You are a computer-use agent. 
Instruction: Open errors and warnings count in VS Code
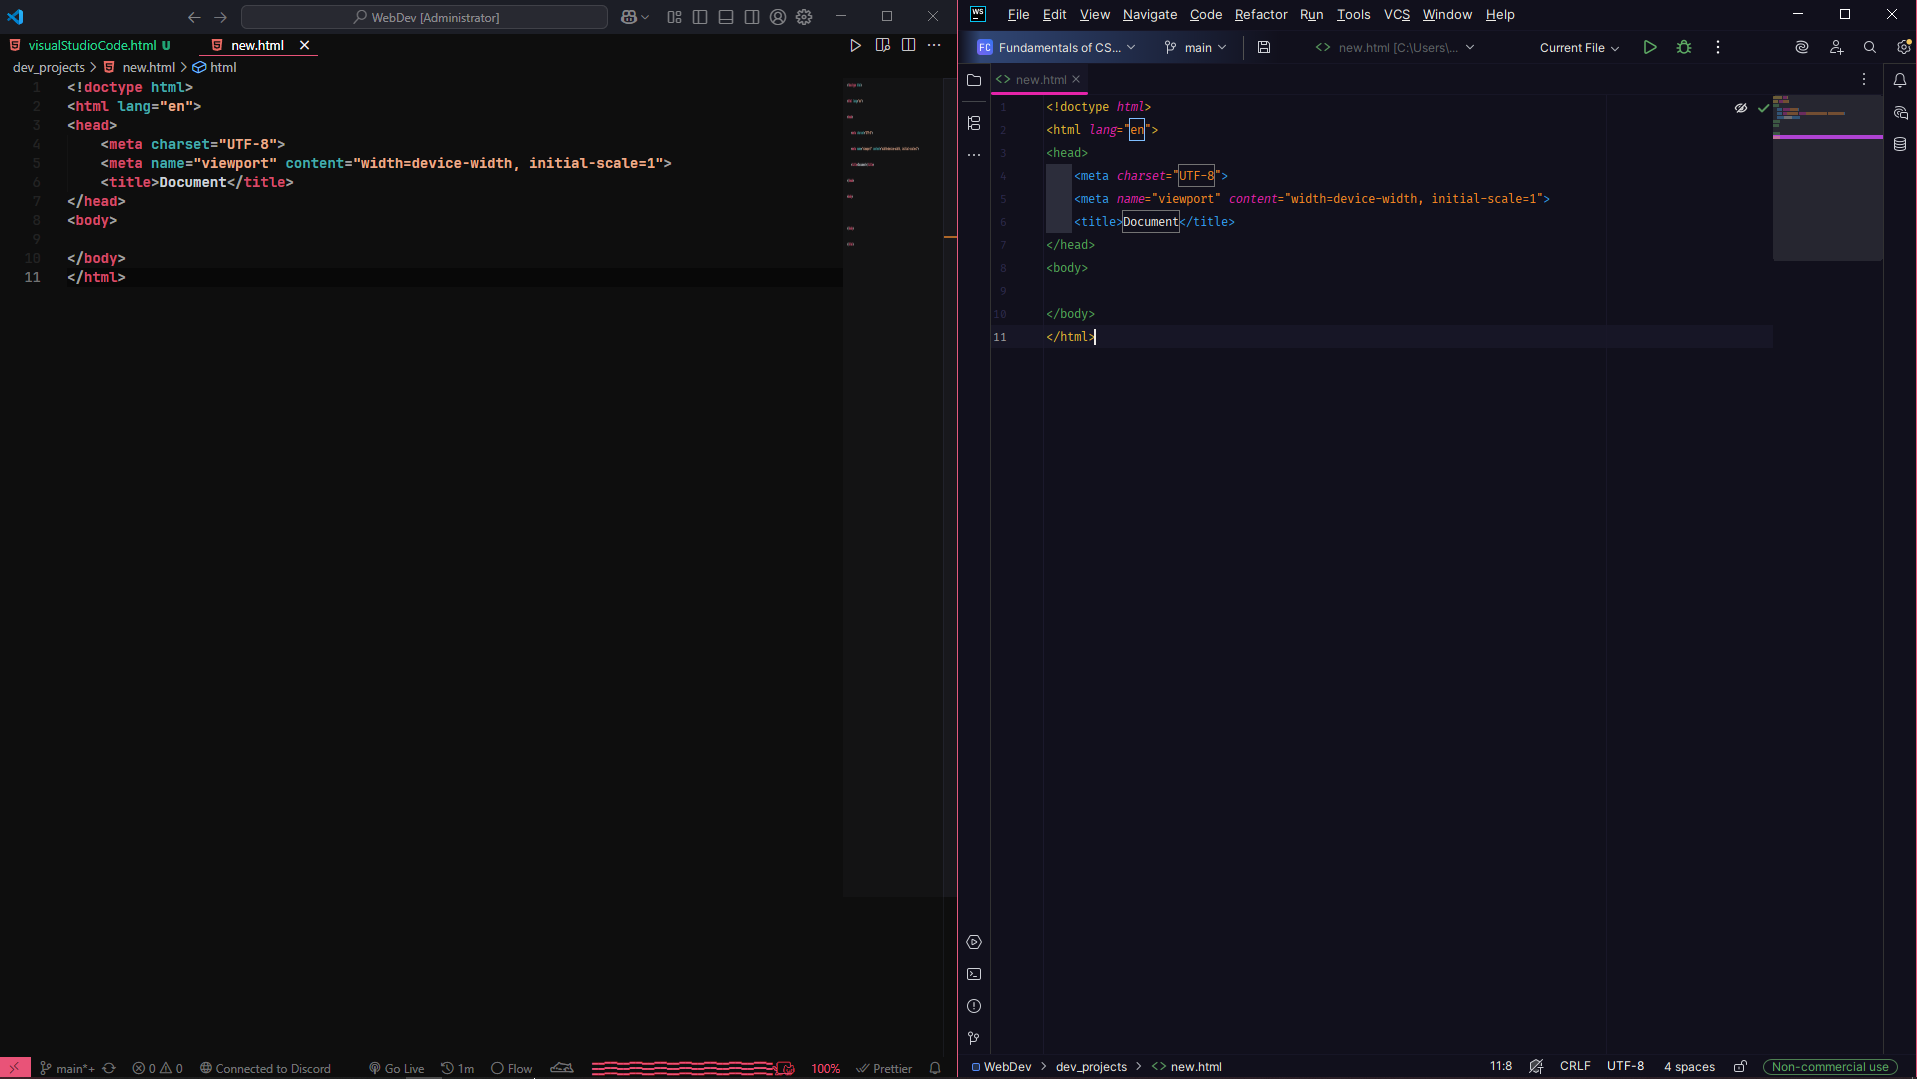[x=158, y=1068]
